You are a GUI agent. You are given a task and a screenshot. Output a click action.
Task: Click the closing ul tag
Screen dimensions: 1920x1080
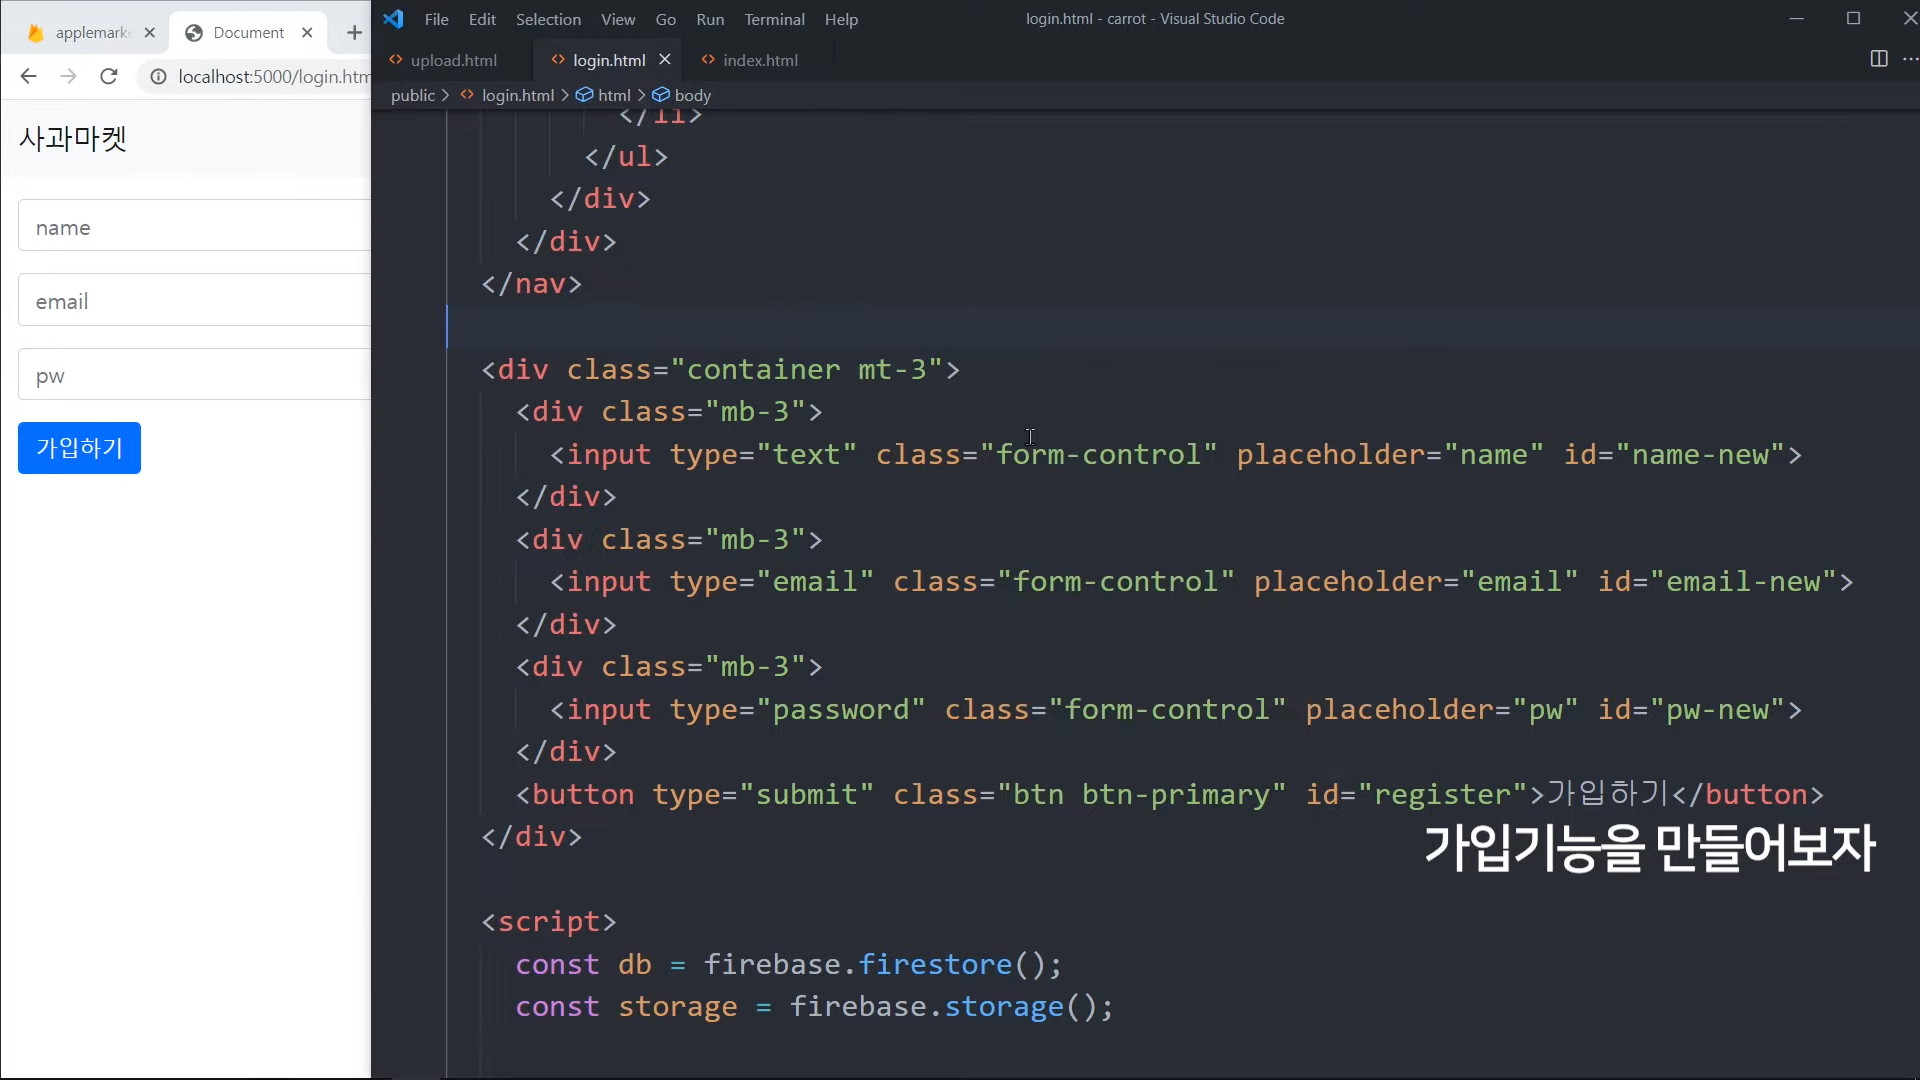pyautogui.click(x=626, y=157)
